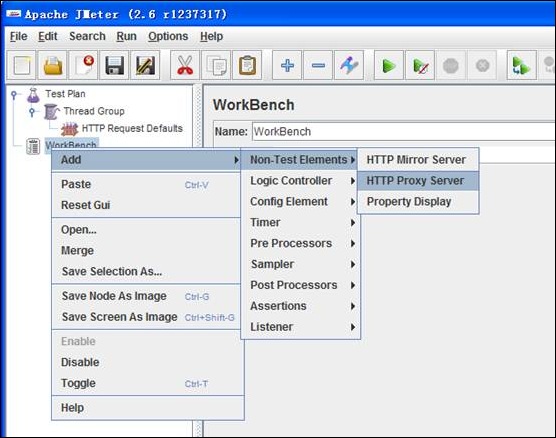
Task: Open the Edit menu
Action: pyautogui.click(x=48, y=36)
